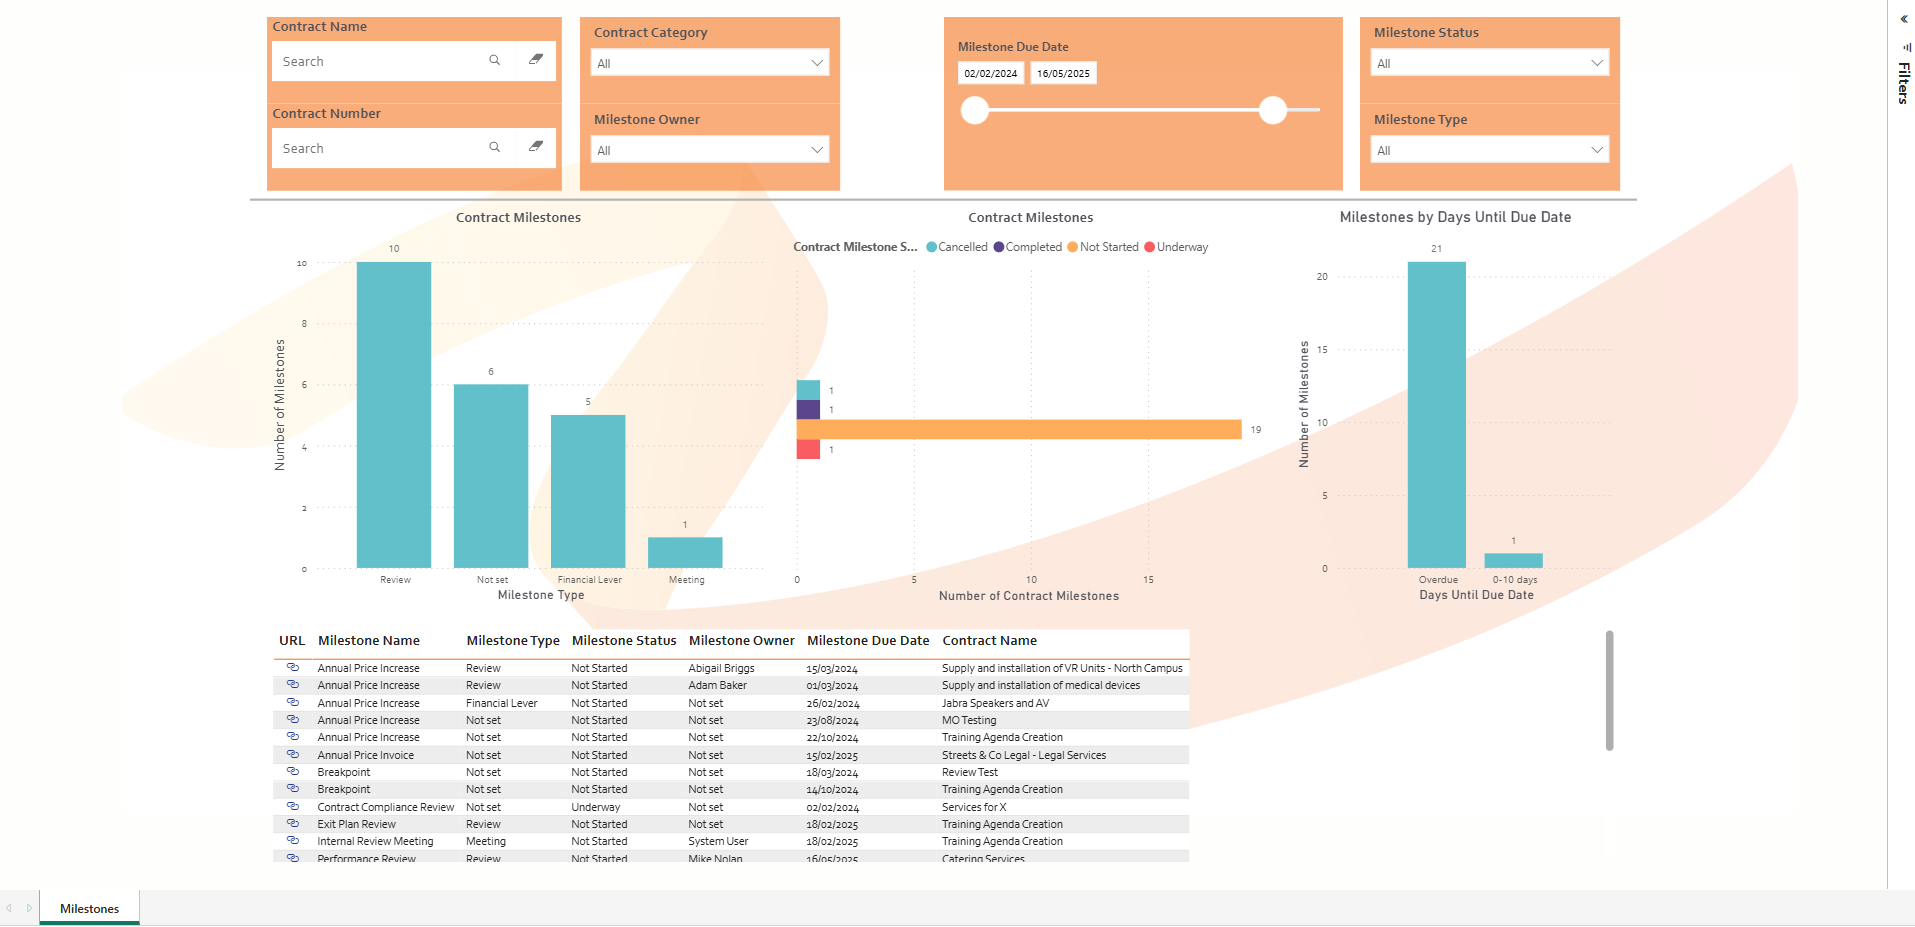Click the Cancelled legend color marker
The image size is (1915, 927).
pyautogui.click(x=932, y=247)
